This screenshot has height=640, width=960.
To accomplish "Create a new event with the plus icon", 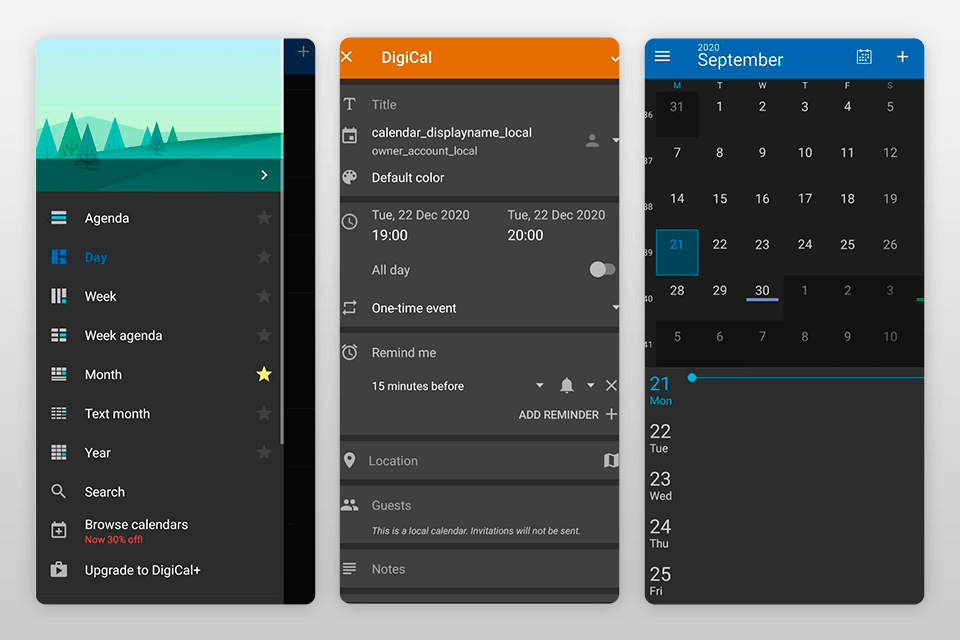I will pyautogui.click(x=903, y=57).
